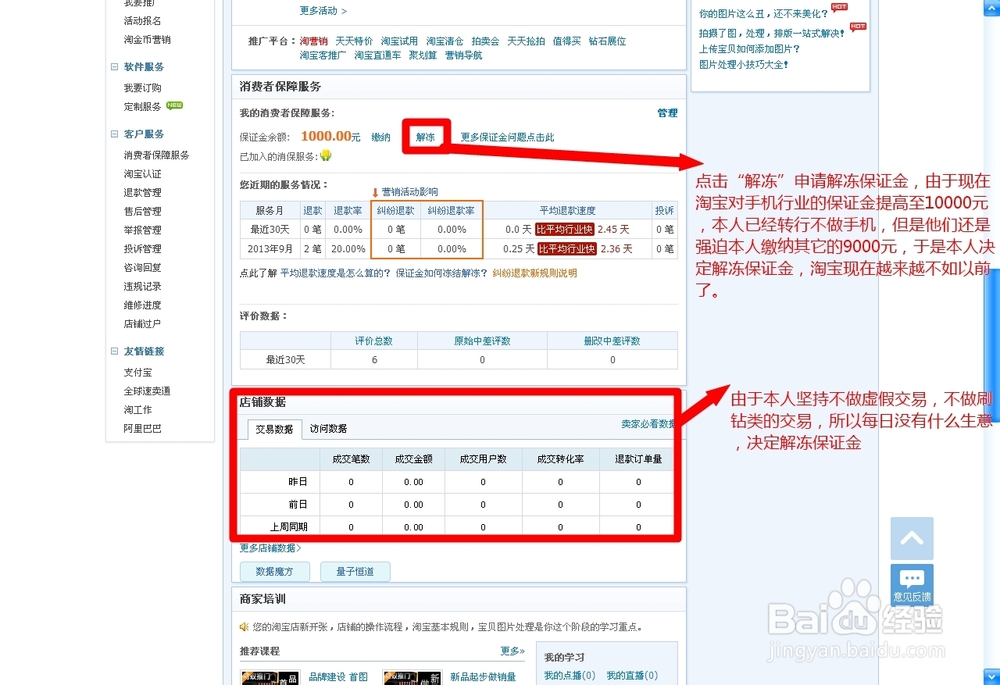1000x685 pixels.
Task: Open 我的直播(0) link
Action: [632, 675]
